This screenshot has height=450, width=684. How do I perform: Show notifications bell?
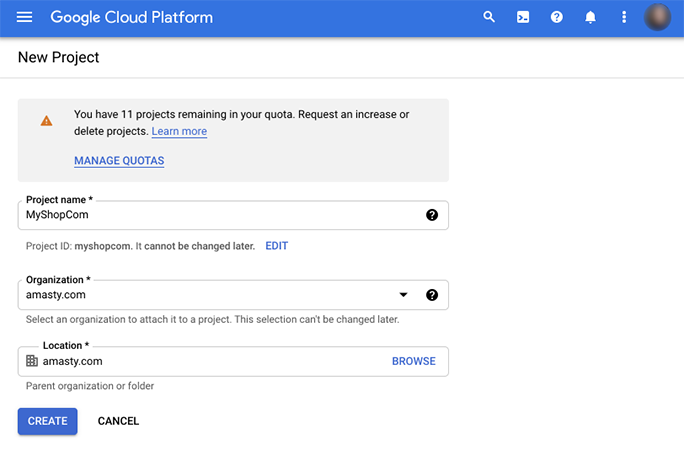590,17
